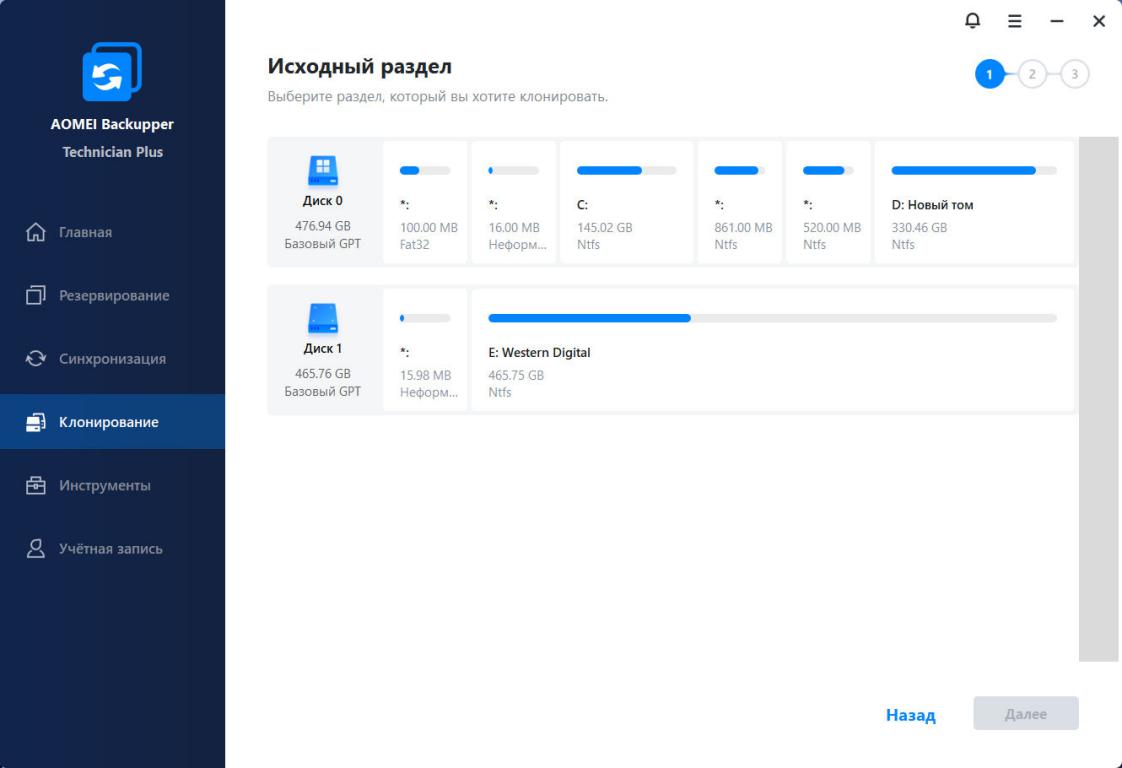
Task: Click the Учётная запись user icon
Action: point(36,549)
